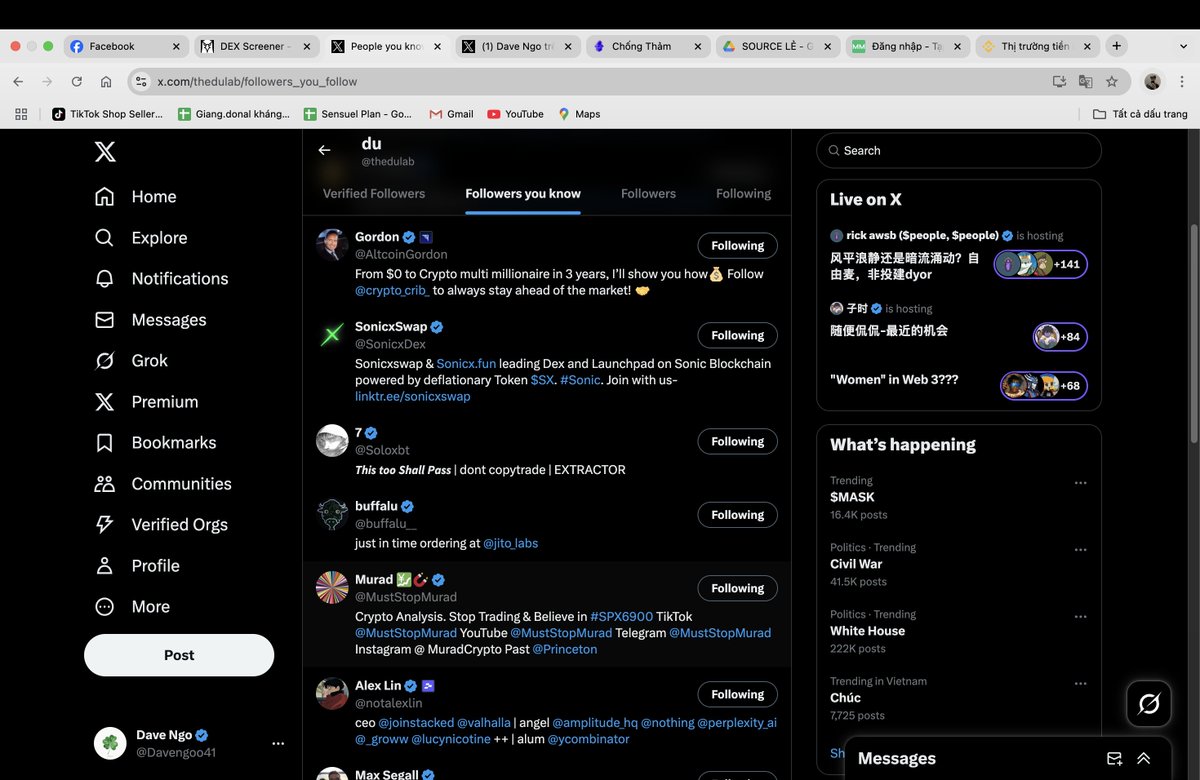Switch to the Verified Followers tab
The width and height of the screenshot is (1200, 780).
tap(372, 193)
